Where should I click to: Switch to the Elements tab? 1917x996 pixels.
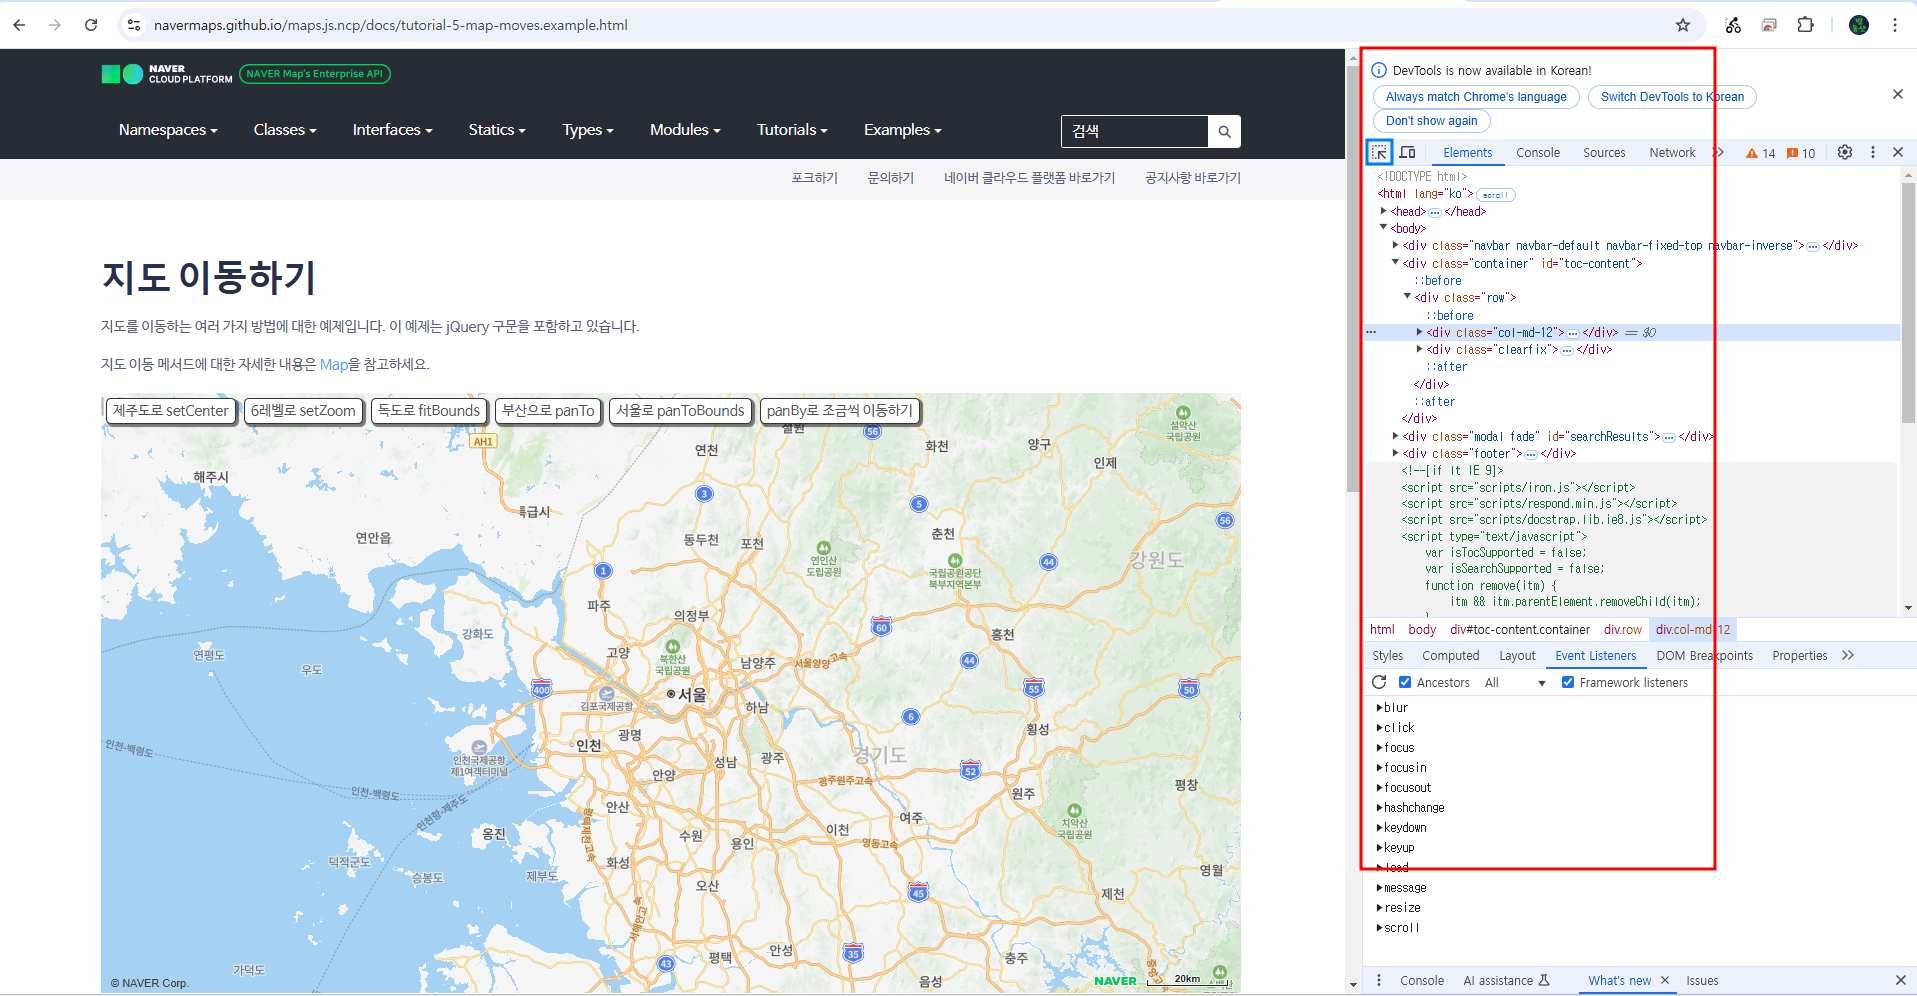point(1467,153)
